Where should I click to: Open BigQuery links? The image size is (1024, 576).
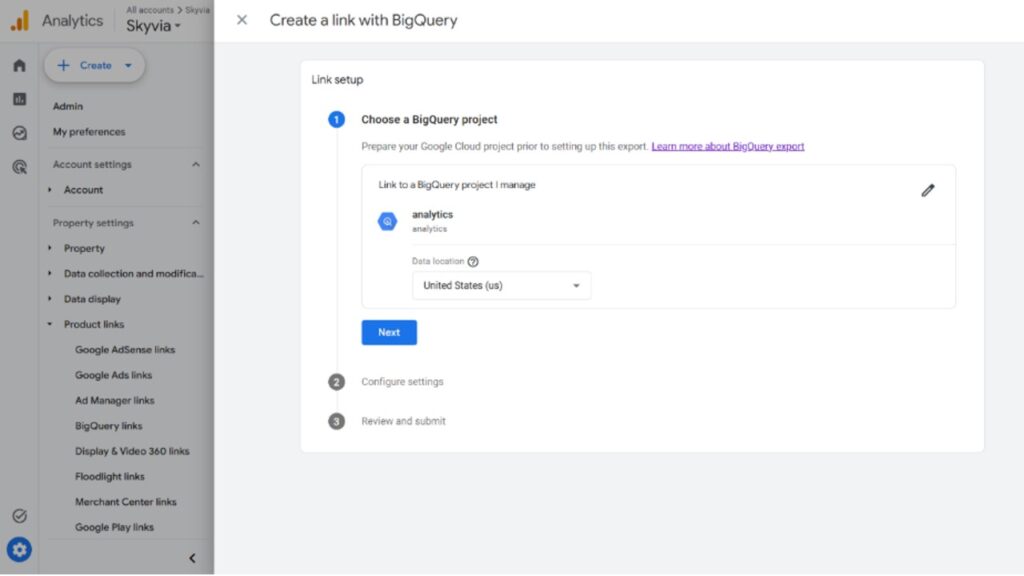coord(108,426)
